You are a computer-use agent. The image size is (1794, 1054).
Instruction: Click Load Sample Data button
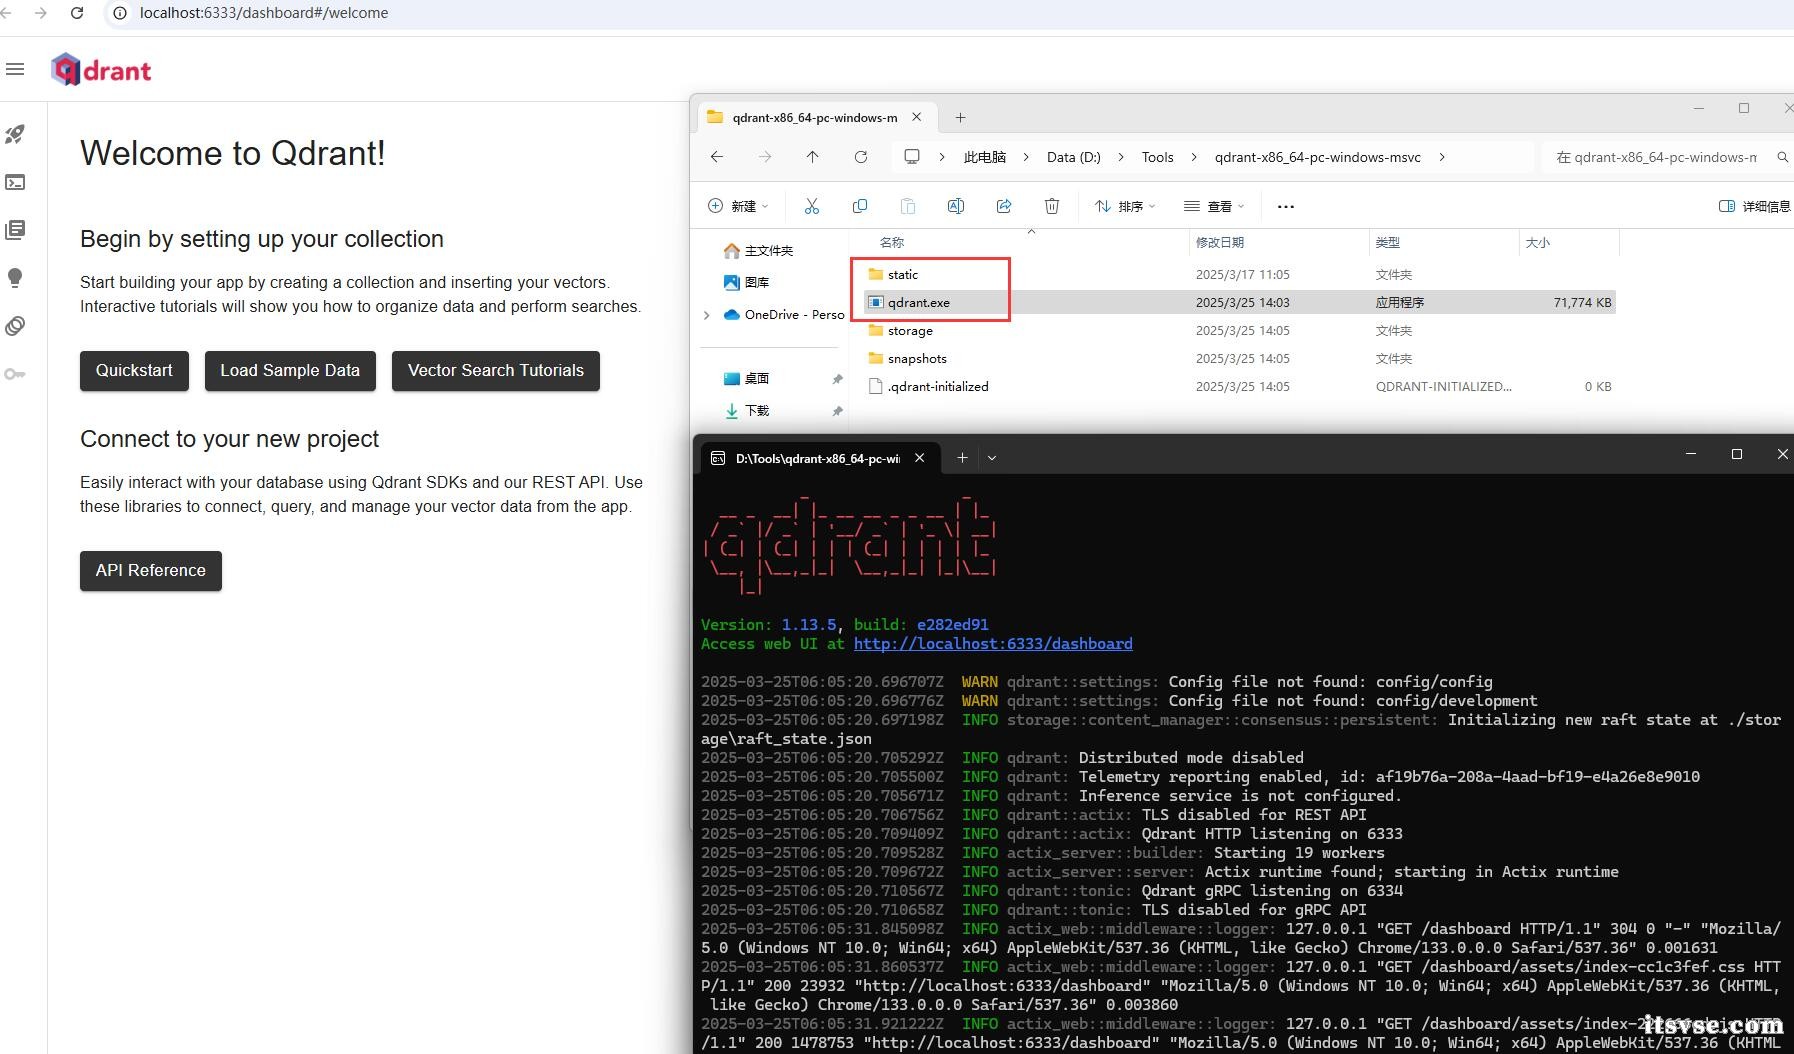290,371
